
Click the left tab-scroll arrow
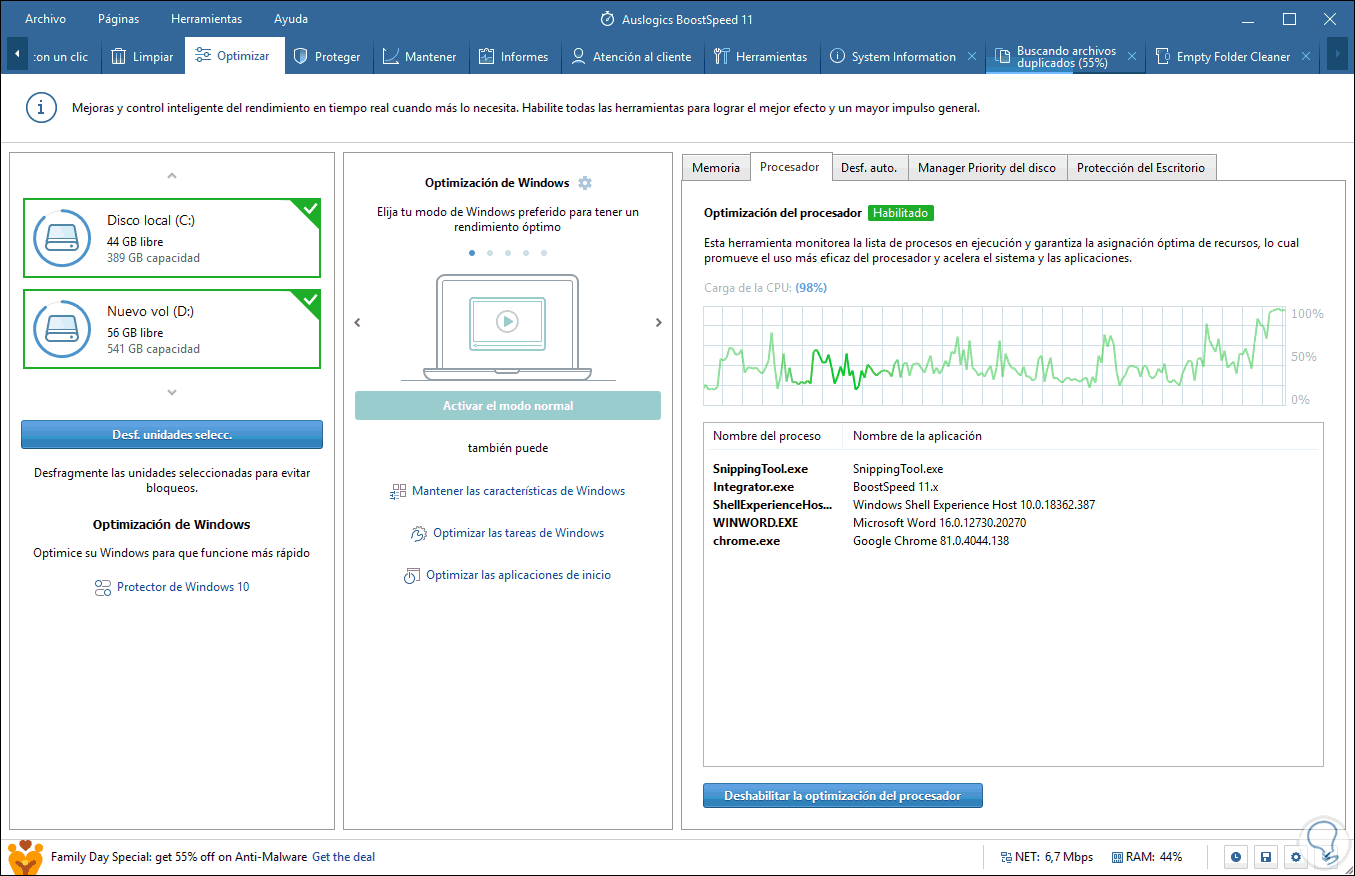click(x=17, y=55)
